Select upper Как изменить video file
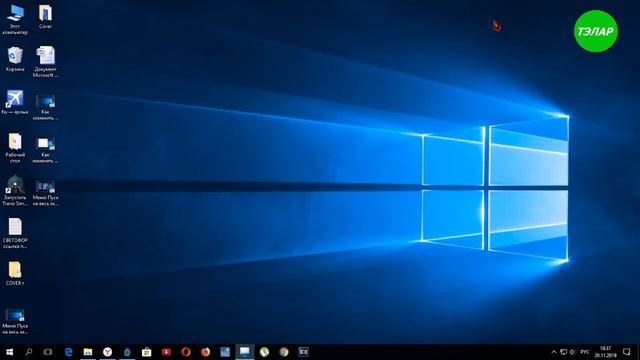The width and height of the screenshot is (640, 360). [45, 107]
